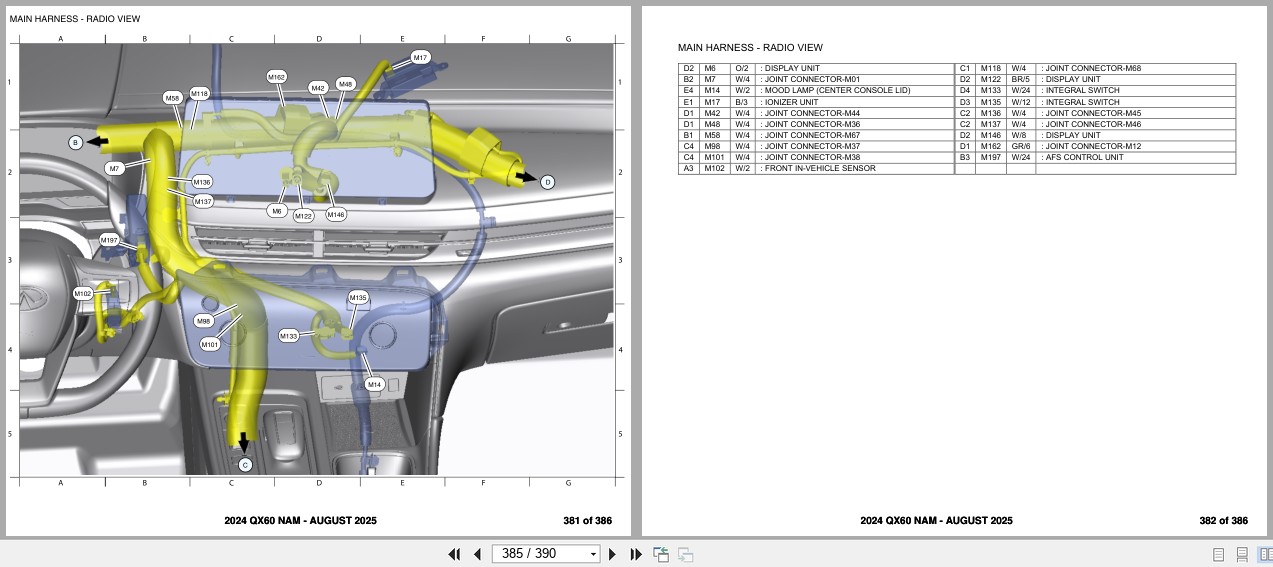Viewport: 1273px width, 567px height.
Task: Click table cell JOINT CONNECTOR-M01
Action: pyautogui.click(x=855, y=80)
